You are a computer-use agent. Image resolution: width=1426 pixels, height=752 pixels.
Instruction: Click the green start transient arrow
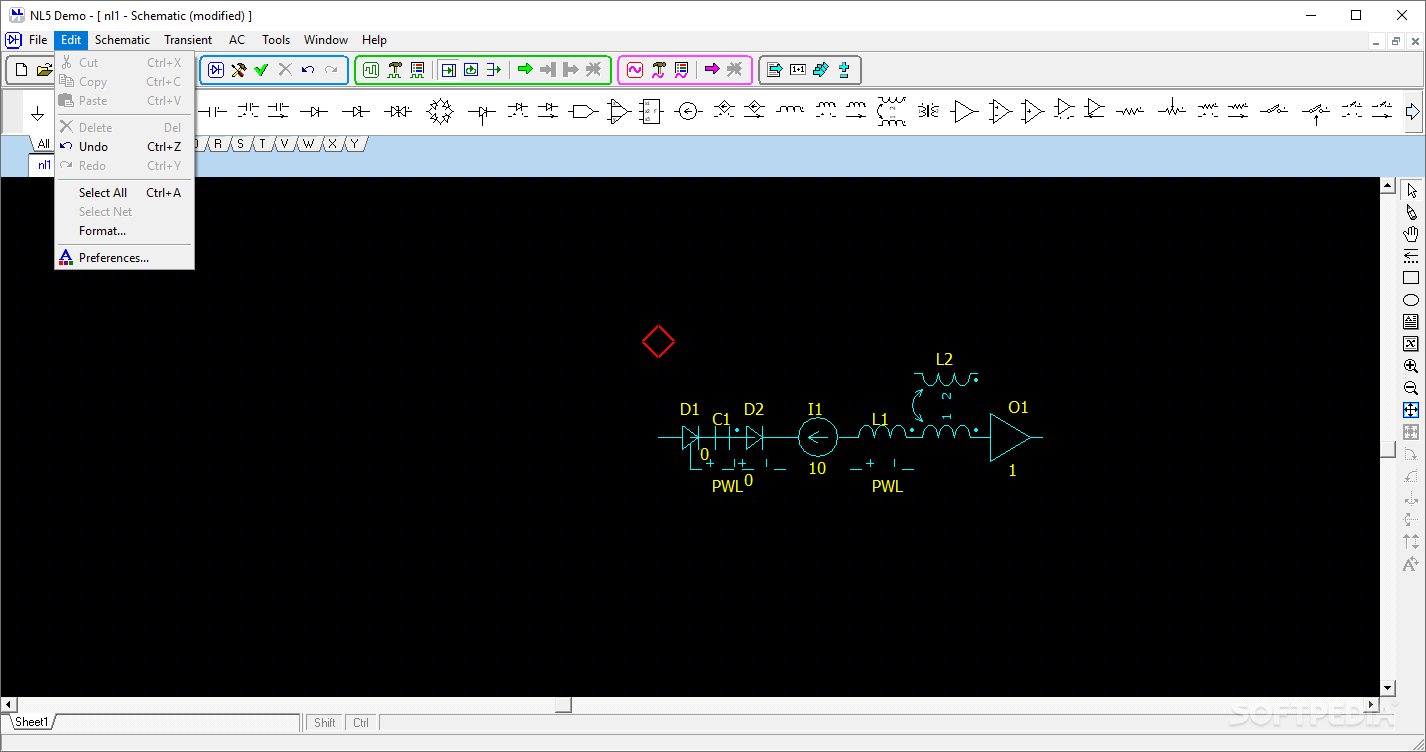tap(525, 70)
